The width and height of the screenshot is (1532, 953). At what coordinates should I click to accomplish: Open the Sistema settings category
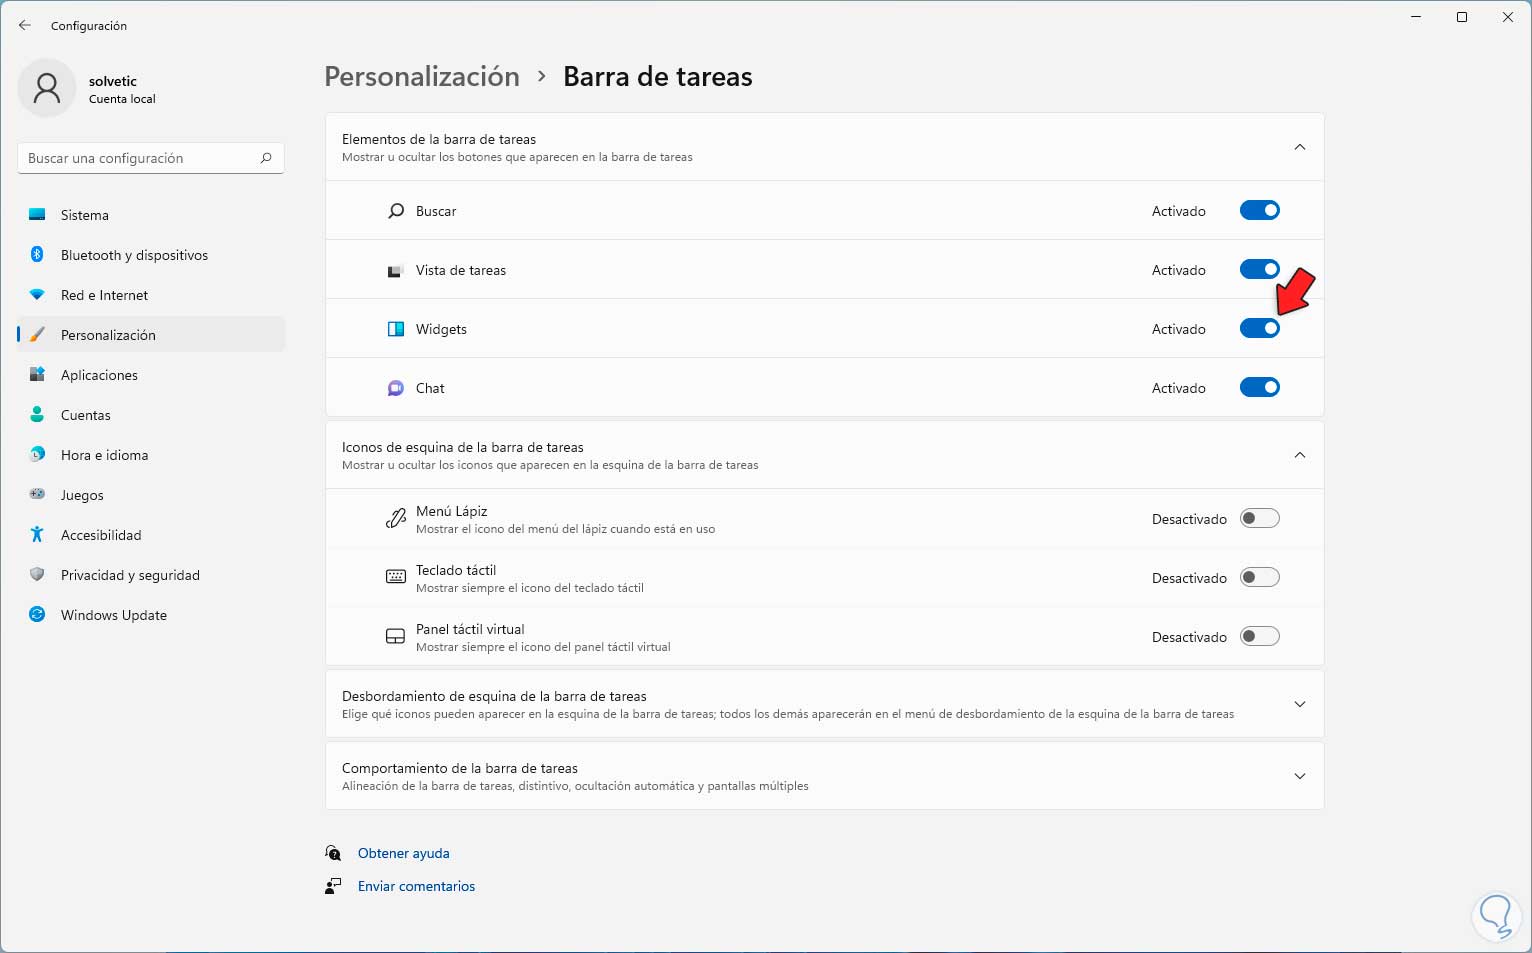(x=85, y=215)
